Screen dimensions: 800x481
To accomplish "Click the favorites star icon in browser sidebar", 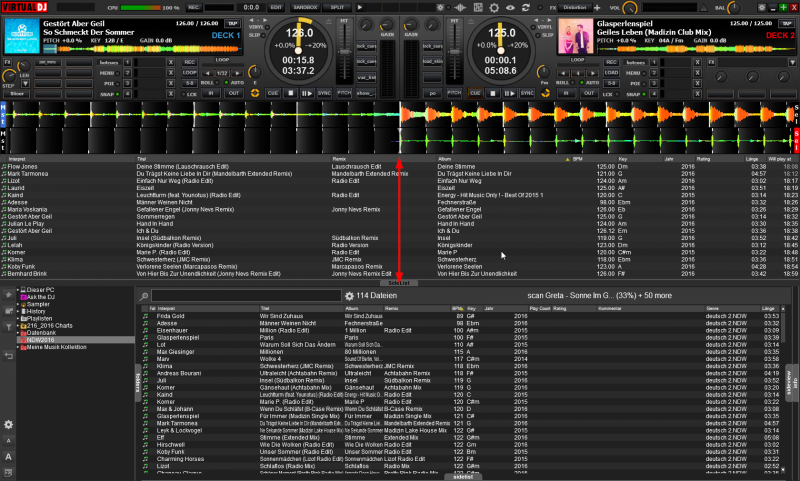I will (x=8, y=295).
